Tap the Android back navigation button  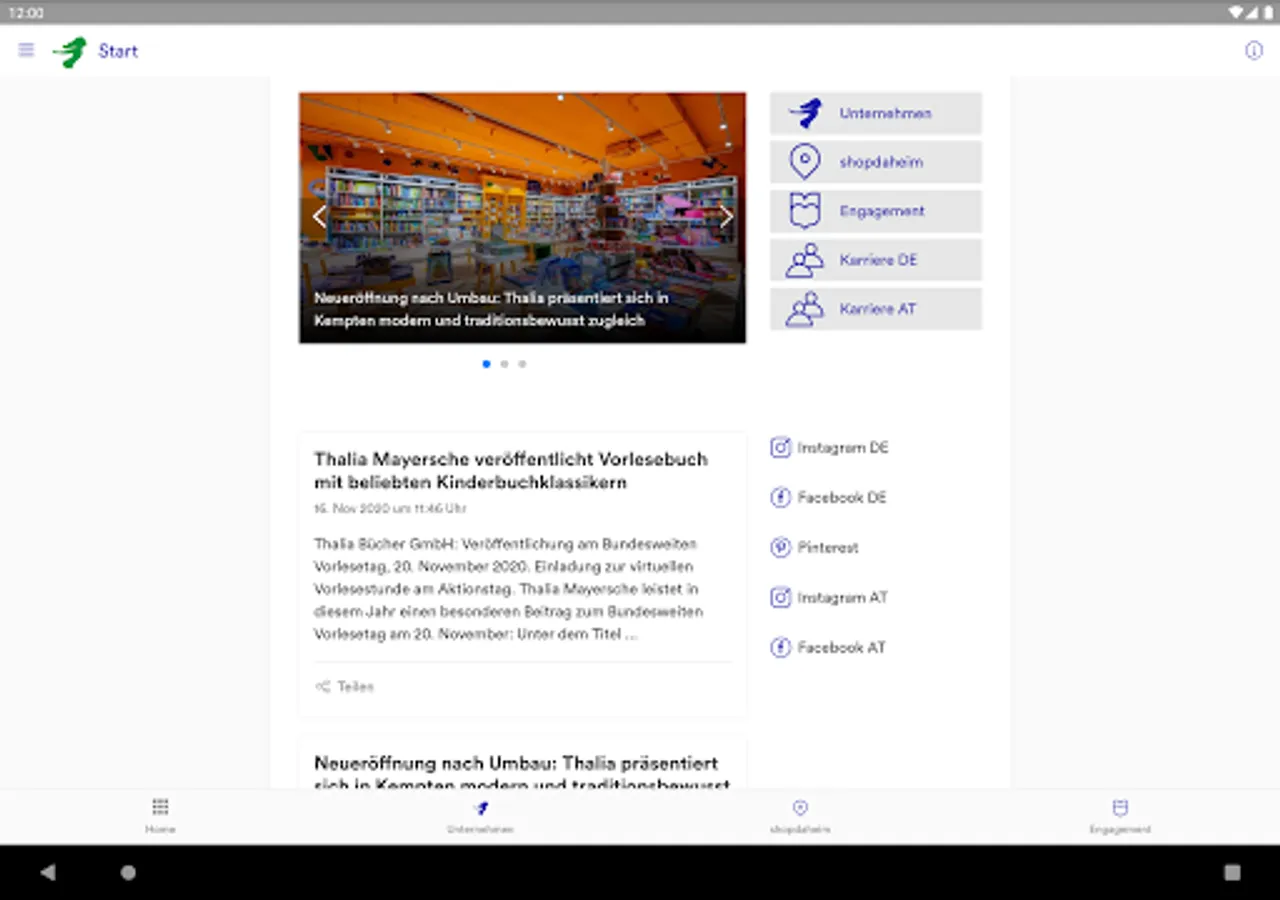48,872
